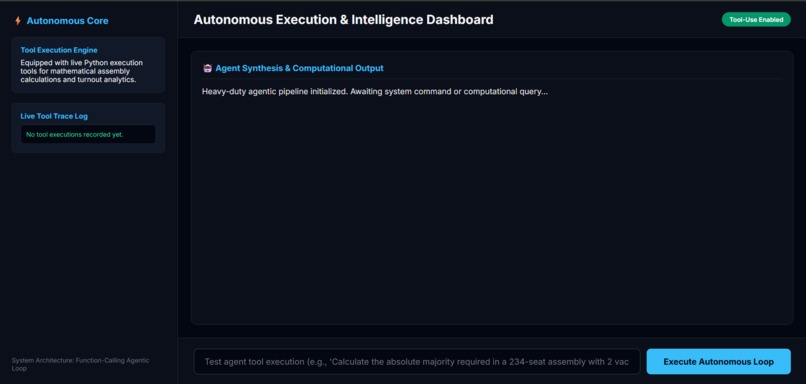Click the Execute Autonomous Loop button
806x384 pixels.
(718, 361)
